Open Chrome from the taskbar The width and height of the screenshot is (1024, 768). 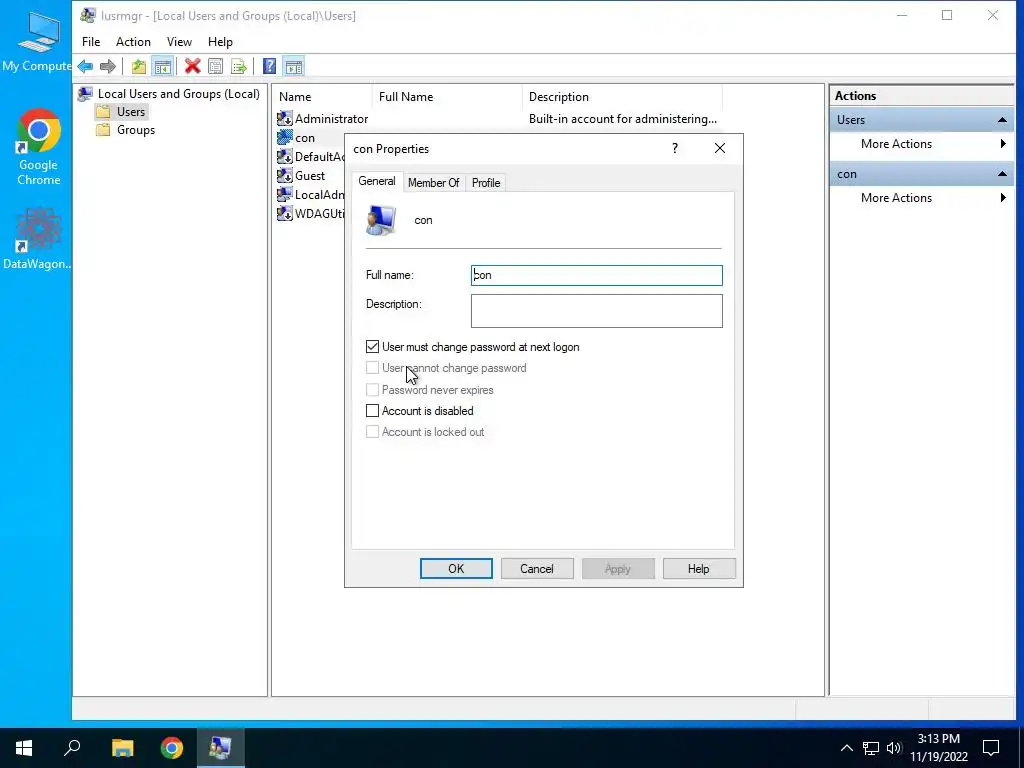pos(172,748)
